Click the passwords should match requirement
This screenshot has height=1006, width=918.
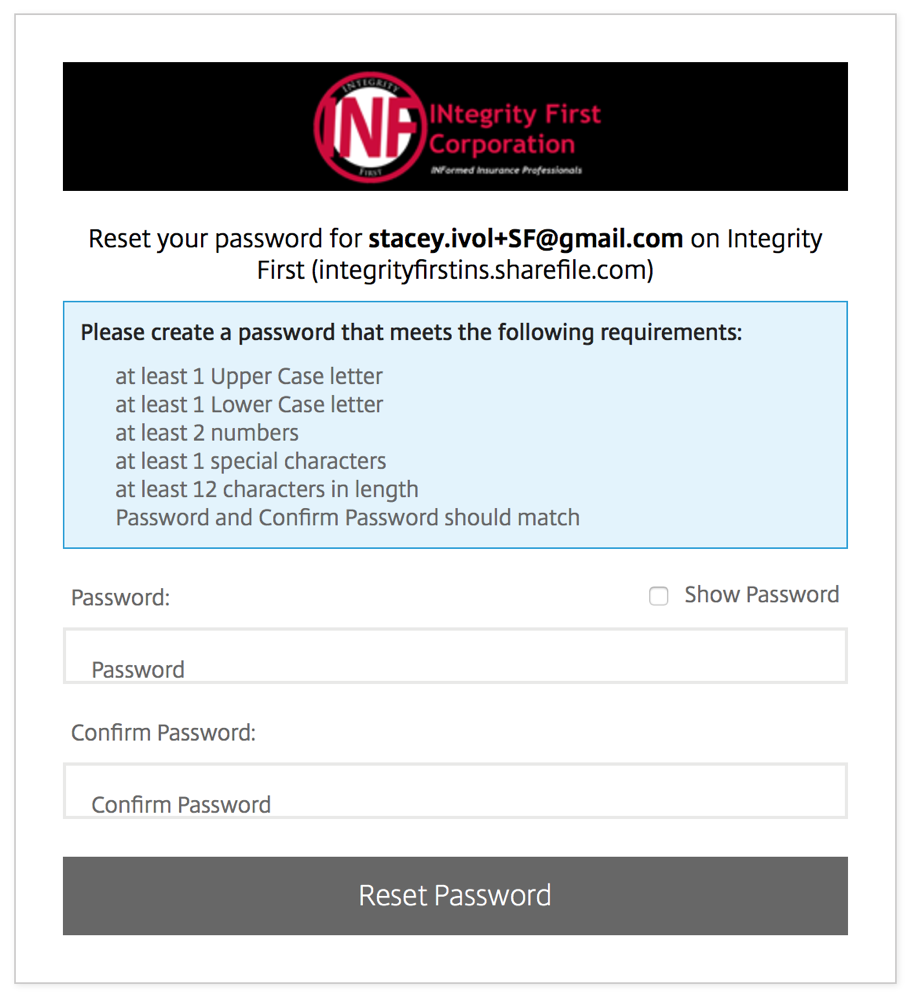348,517
